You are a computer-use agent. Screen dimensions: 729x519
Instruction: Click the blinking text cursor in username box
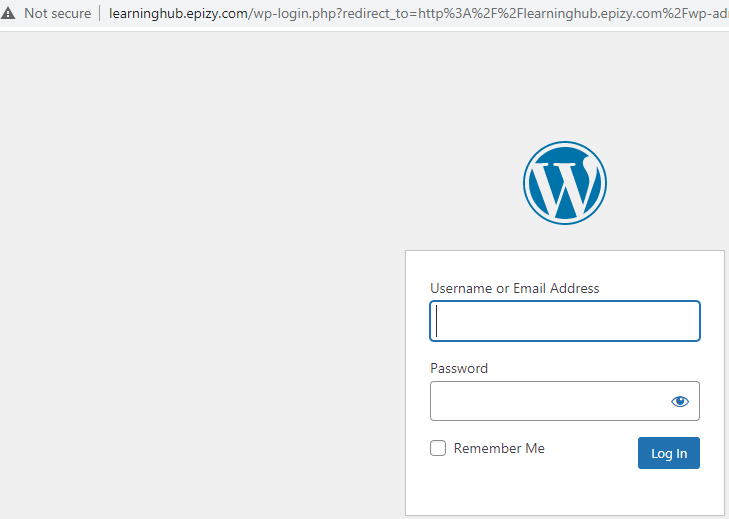tap(437, 321)
